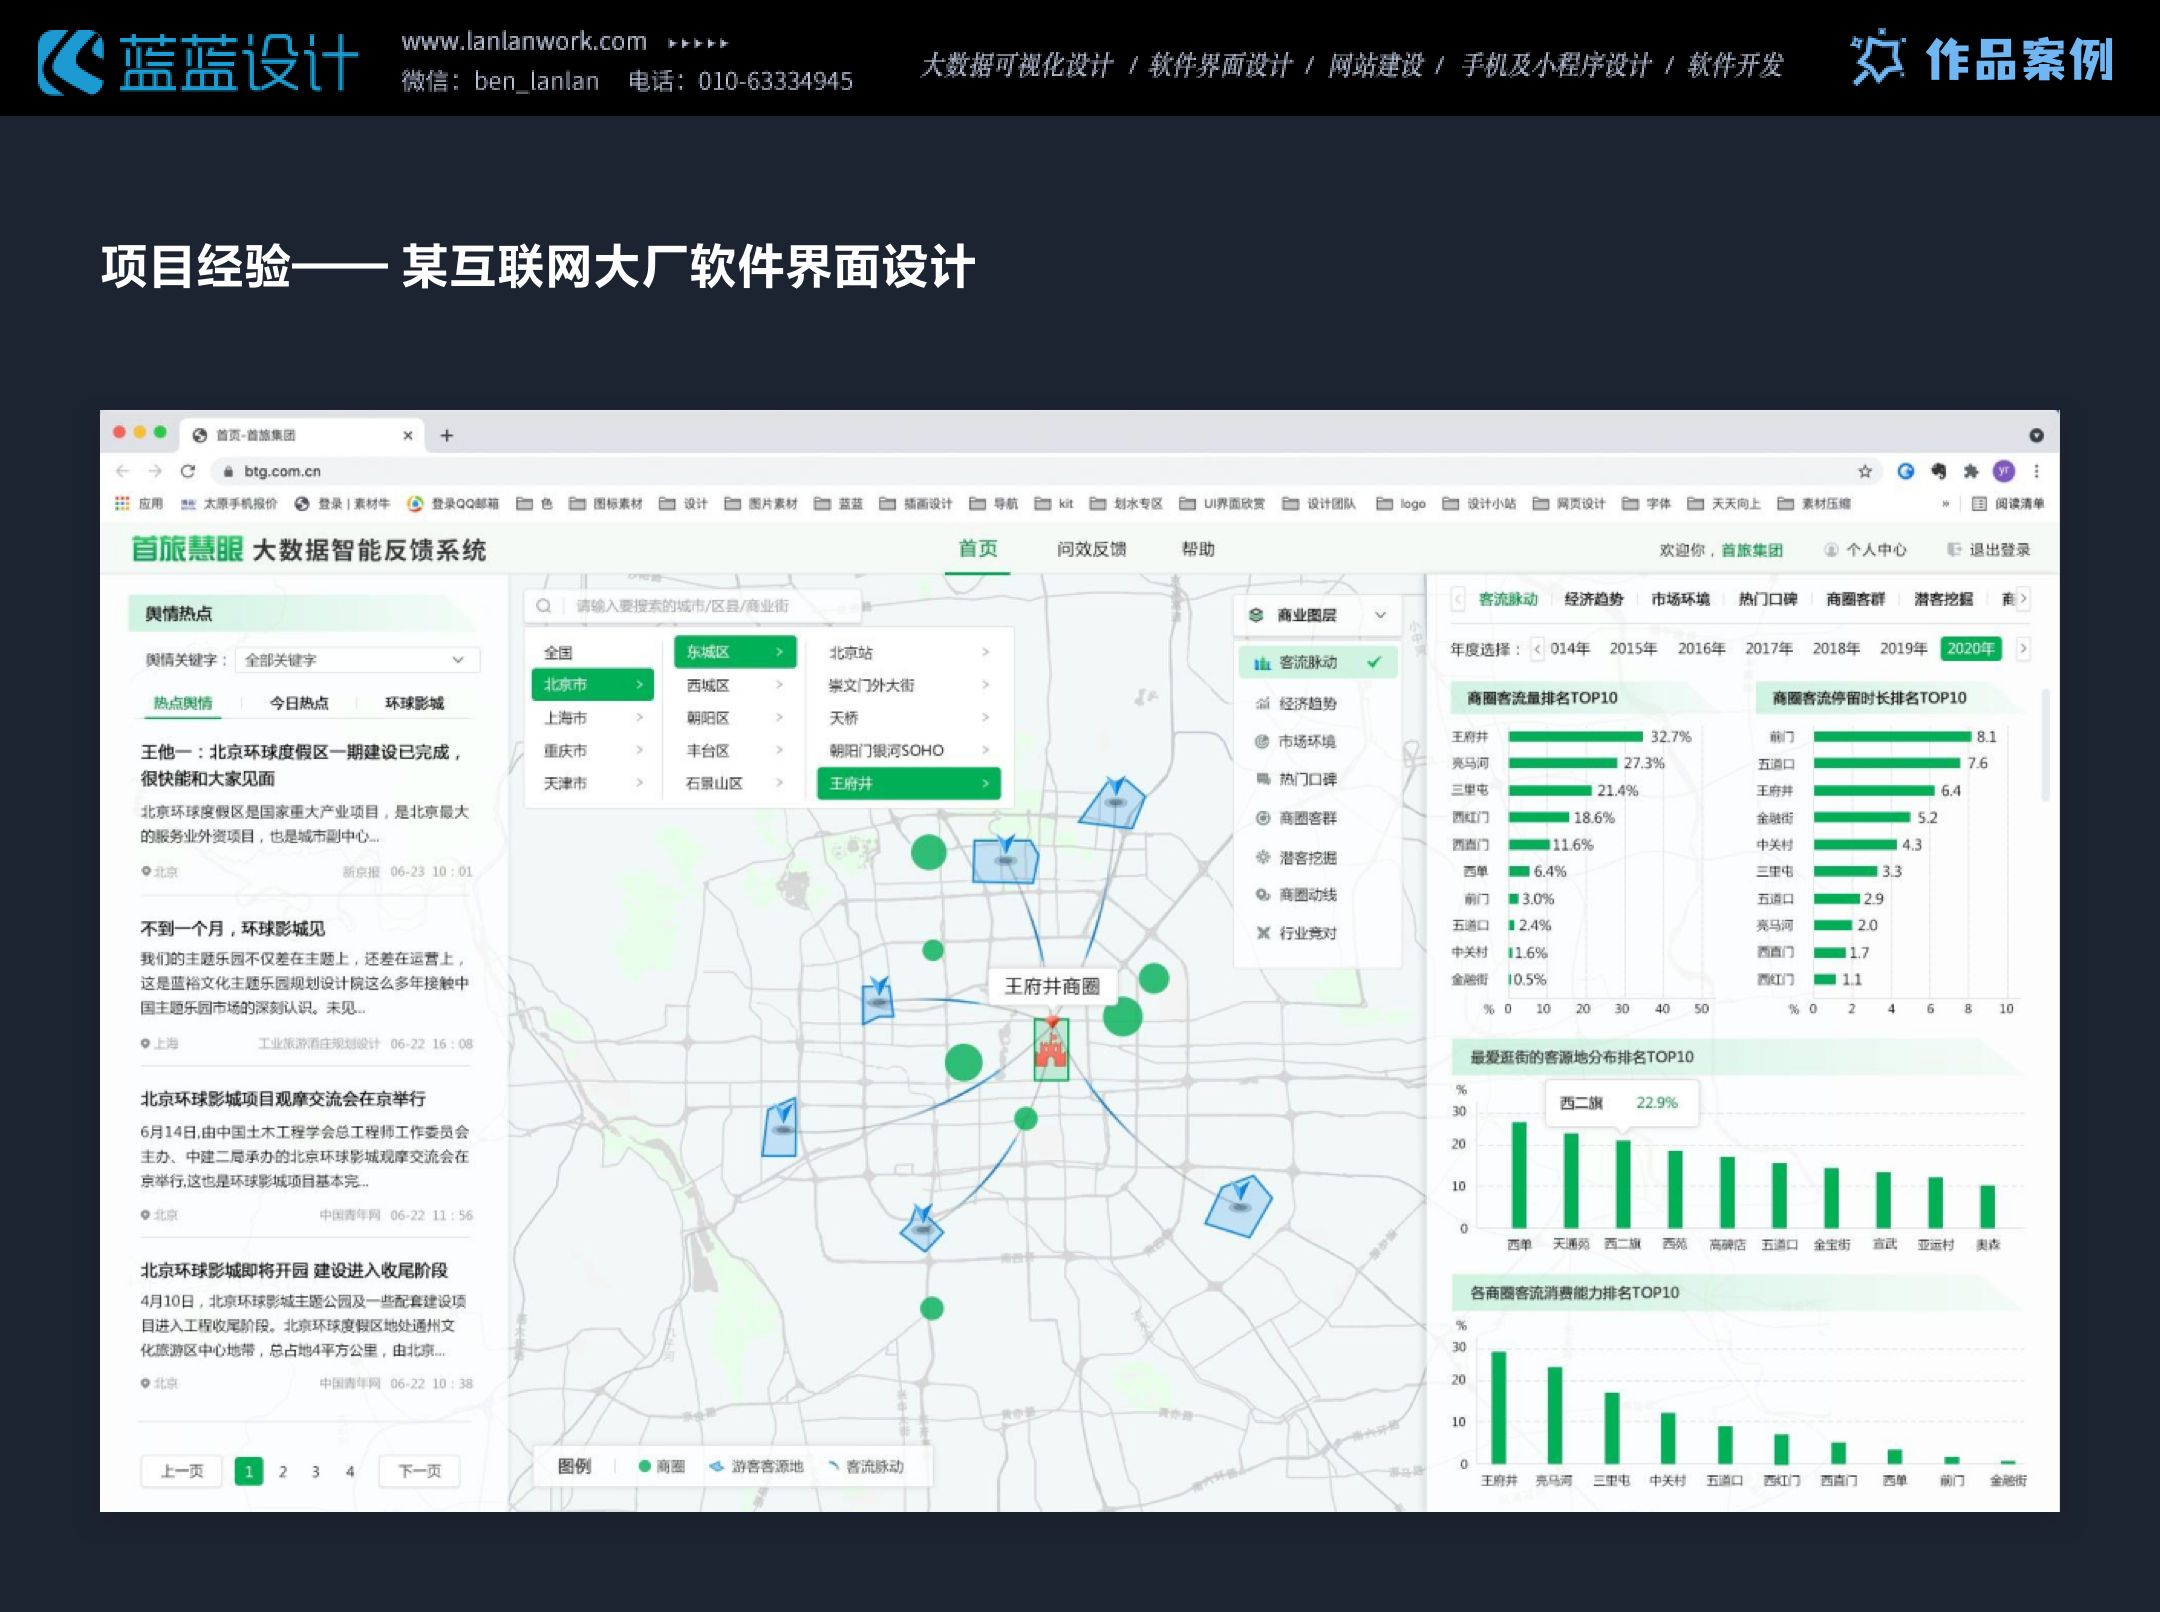Click the bookmark star icon
2160x1612 pixels.
1864,471
